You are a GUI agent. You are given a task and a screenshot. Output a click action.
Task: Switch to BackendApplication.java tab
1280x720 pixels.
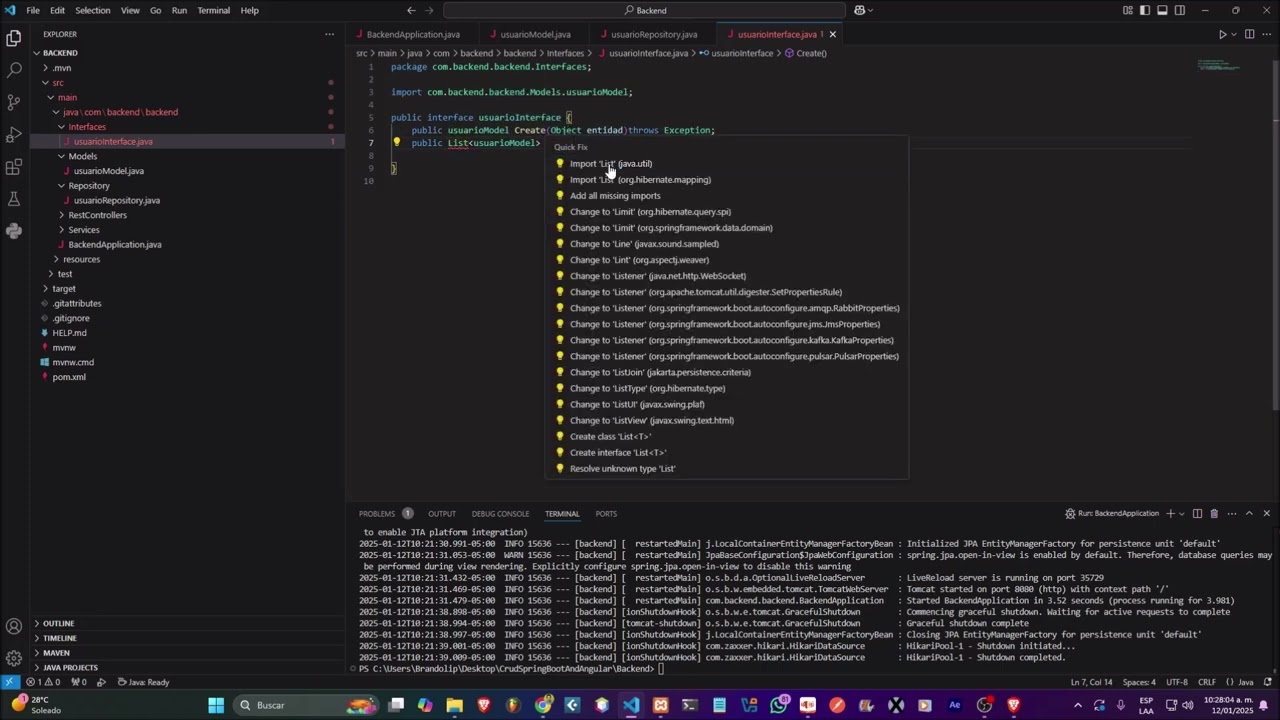pos(413,34)
